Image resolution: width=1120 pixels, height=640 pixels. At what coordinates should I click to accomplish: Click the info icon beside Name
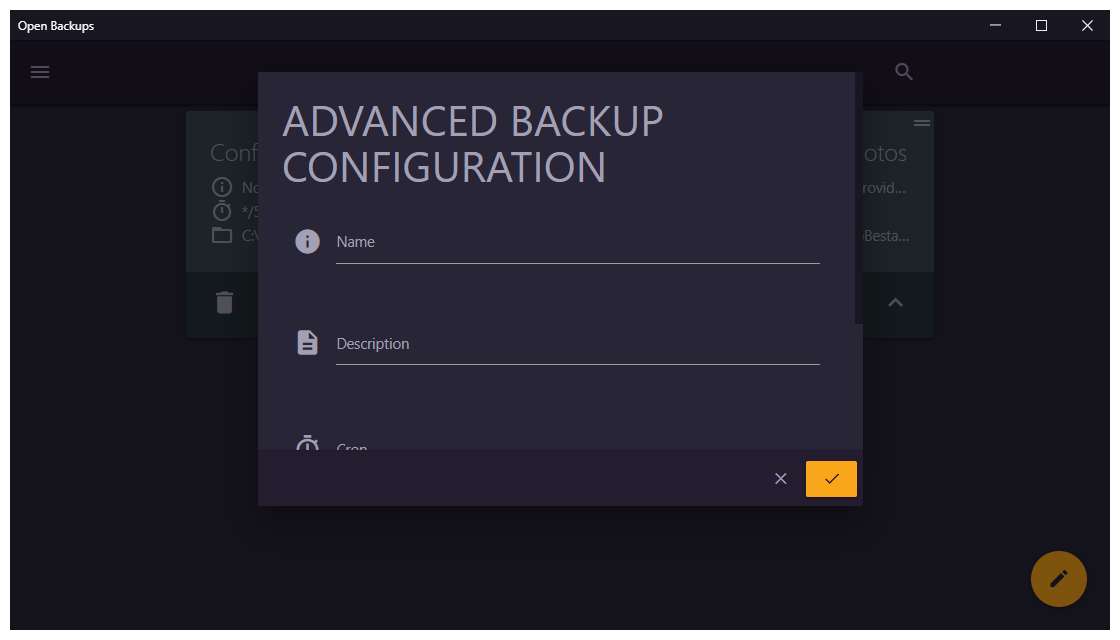pyautogui.click(x=307, y=241)
